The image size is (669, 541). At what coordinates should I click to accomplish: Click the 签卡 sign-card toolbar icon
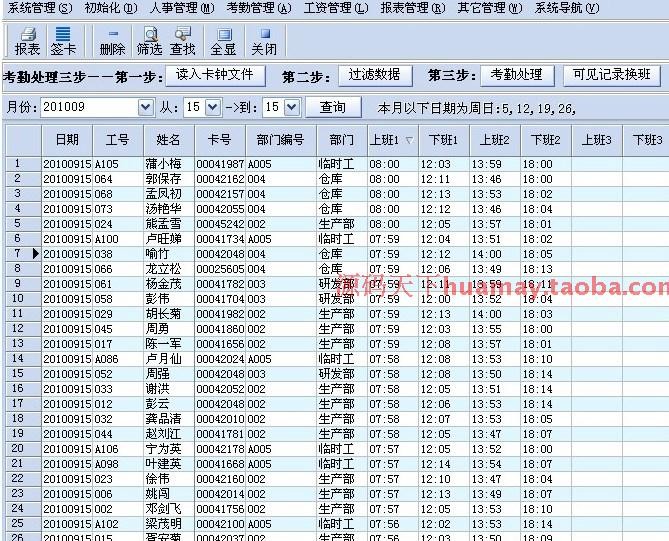[x=63, y=41]
